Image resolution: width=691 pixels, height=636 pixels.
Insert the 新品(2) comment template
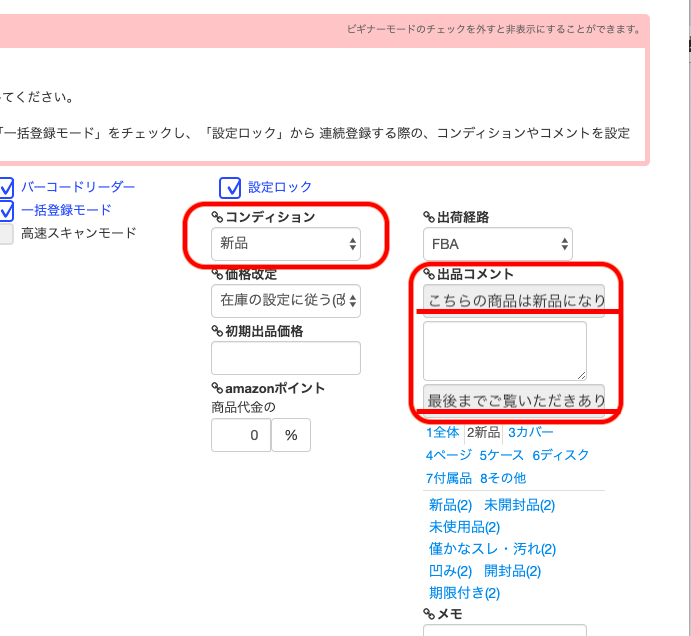pos(450,505)
